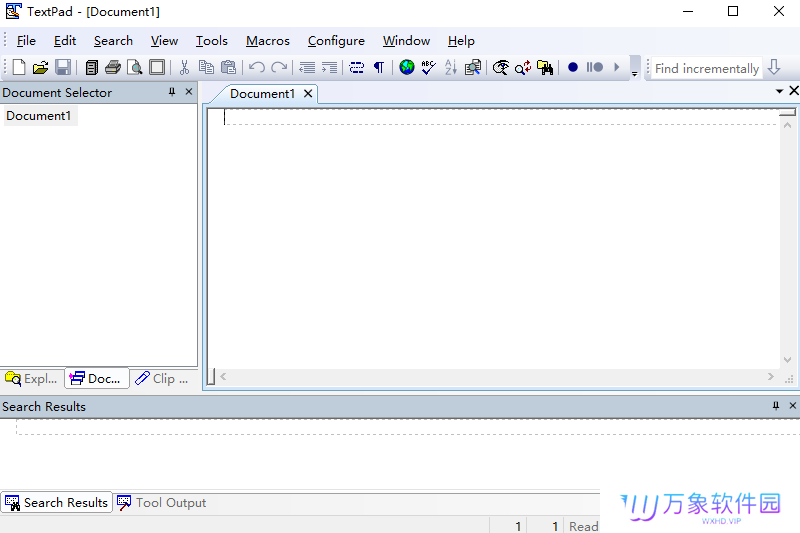
Task: Select the Tool Output tab
Action: point(162,502)
